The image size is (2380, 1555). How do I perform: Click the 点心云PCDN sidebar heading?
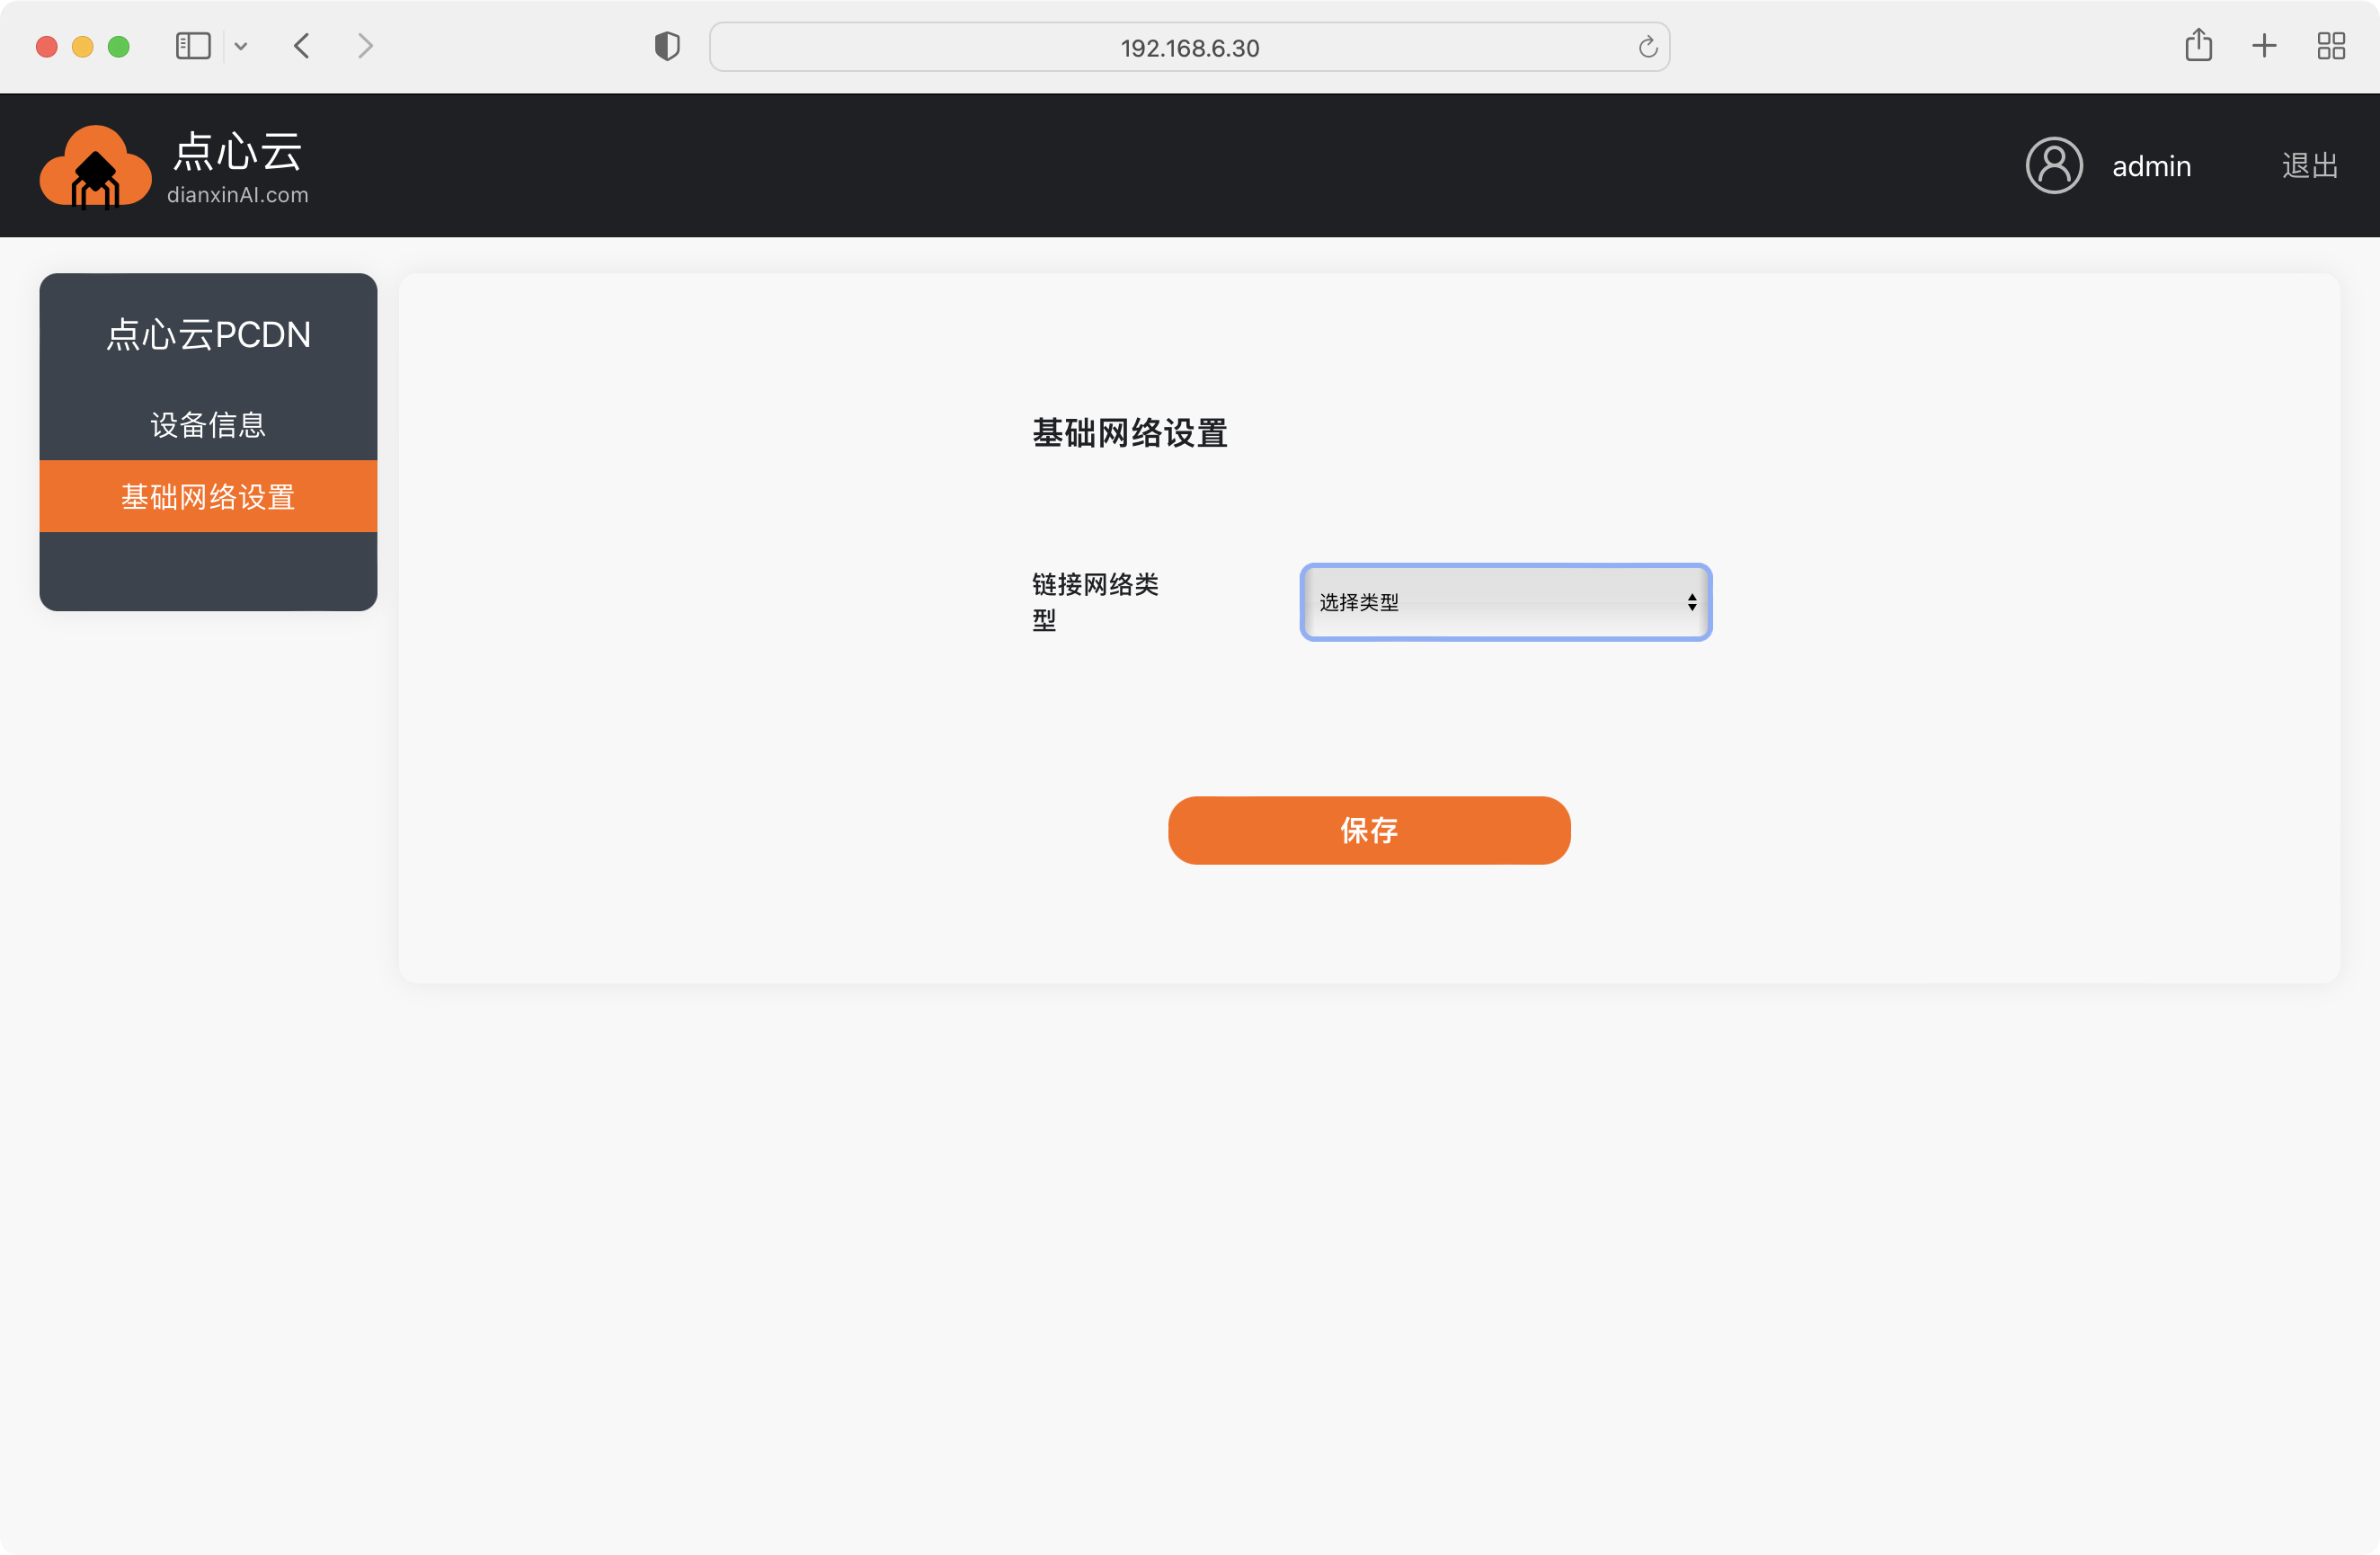(x=208, y=335)
